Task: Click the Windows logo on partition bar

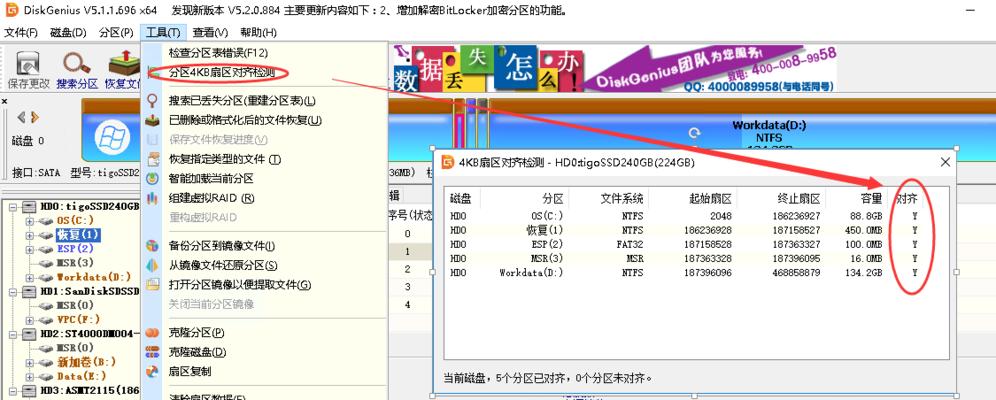Action: [x=112, y=137]
